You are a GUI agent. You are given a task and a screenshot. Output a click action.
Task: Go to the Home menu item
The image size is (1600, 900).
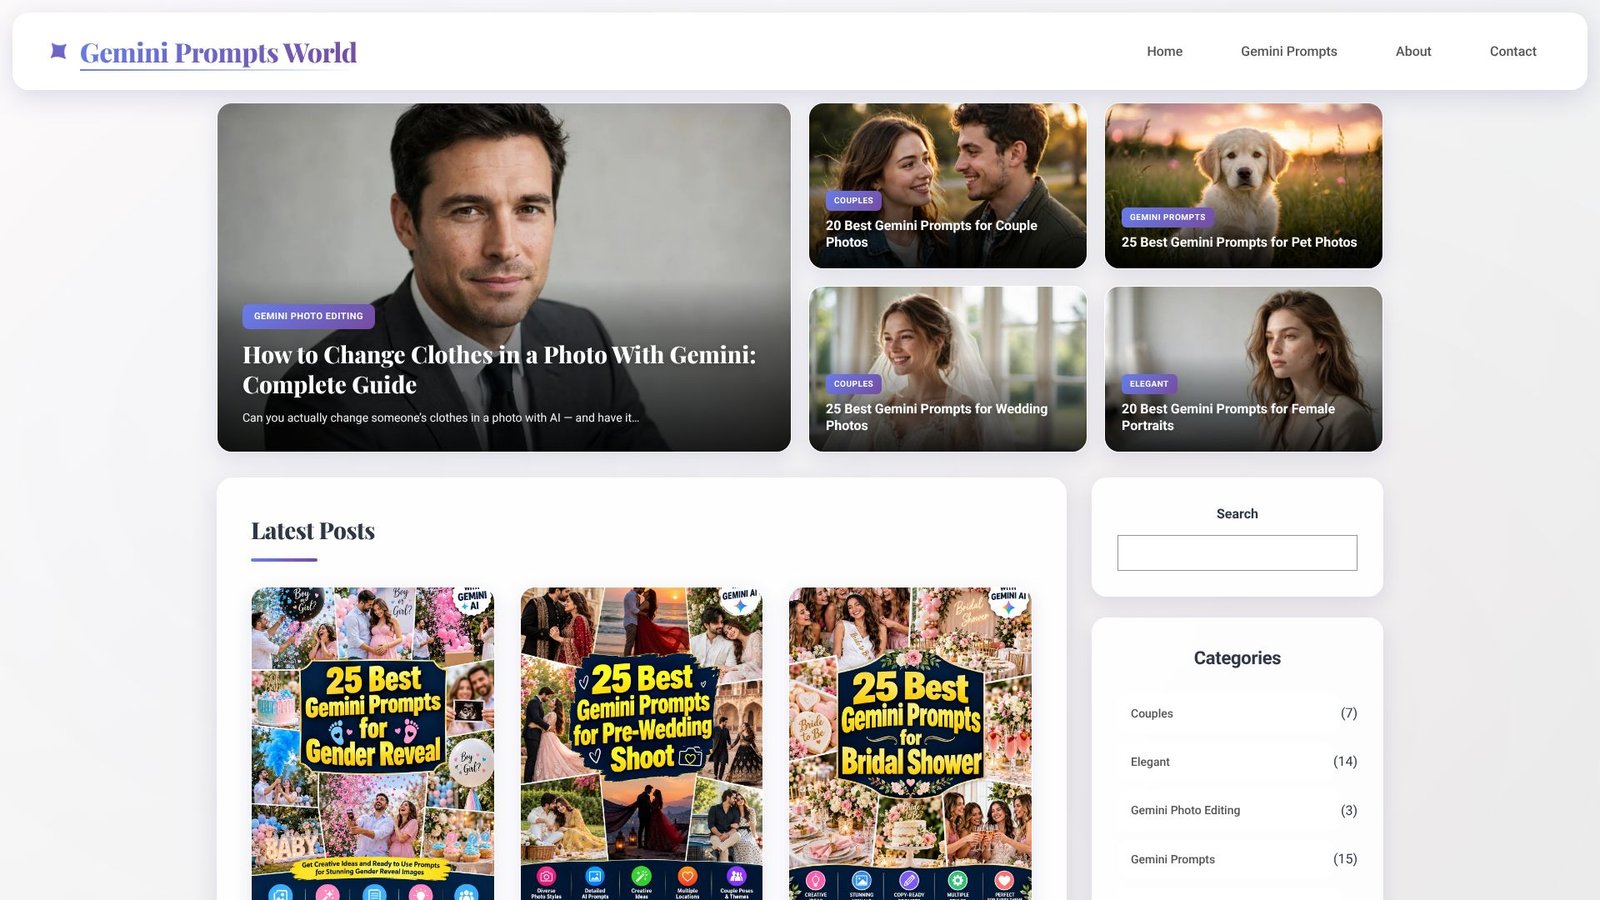click(x=1164, y=51)
